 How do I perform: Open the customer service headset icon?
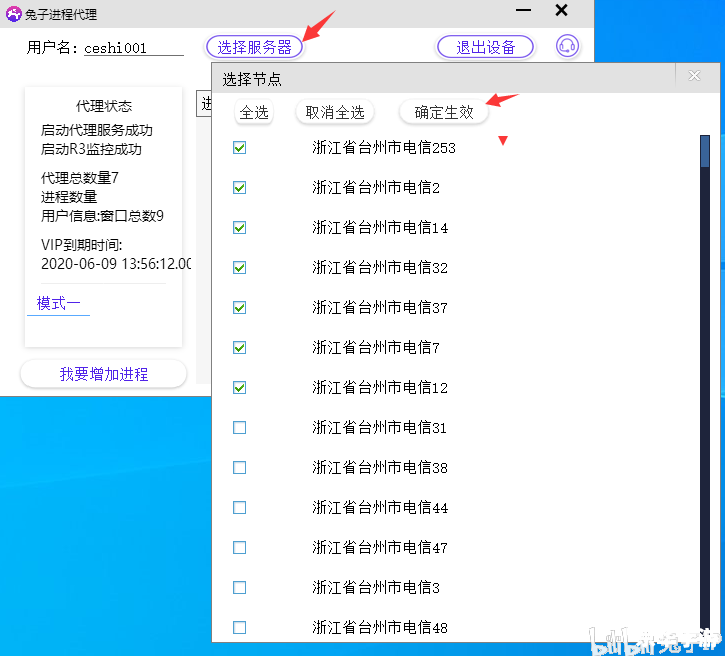[567, 46]
